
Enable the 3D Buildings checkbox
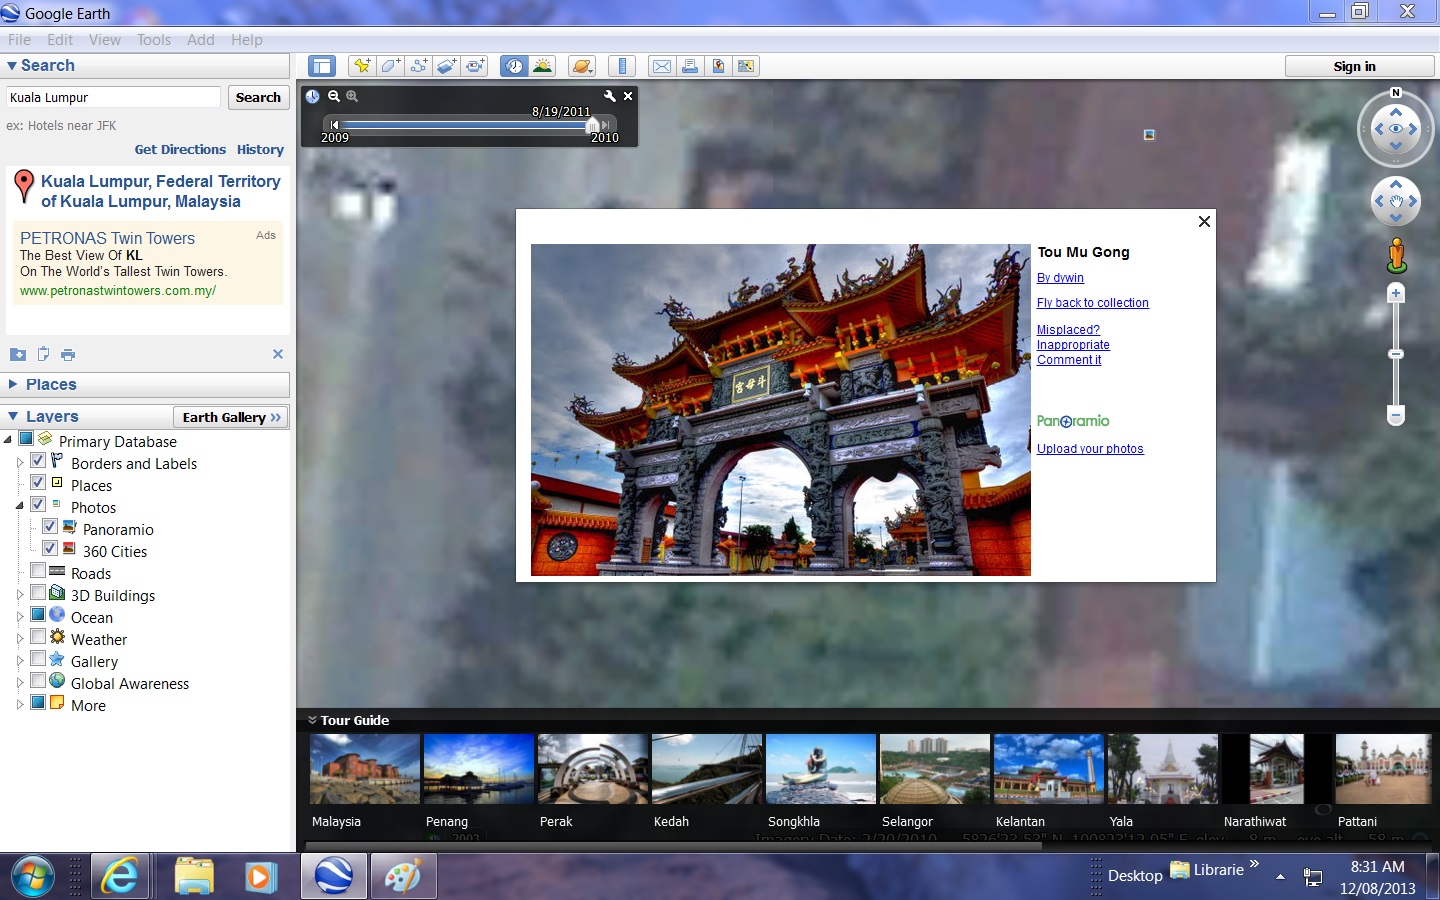pyautogui.click(x=38, y=593)
